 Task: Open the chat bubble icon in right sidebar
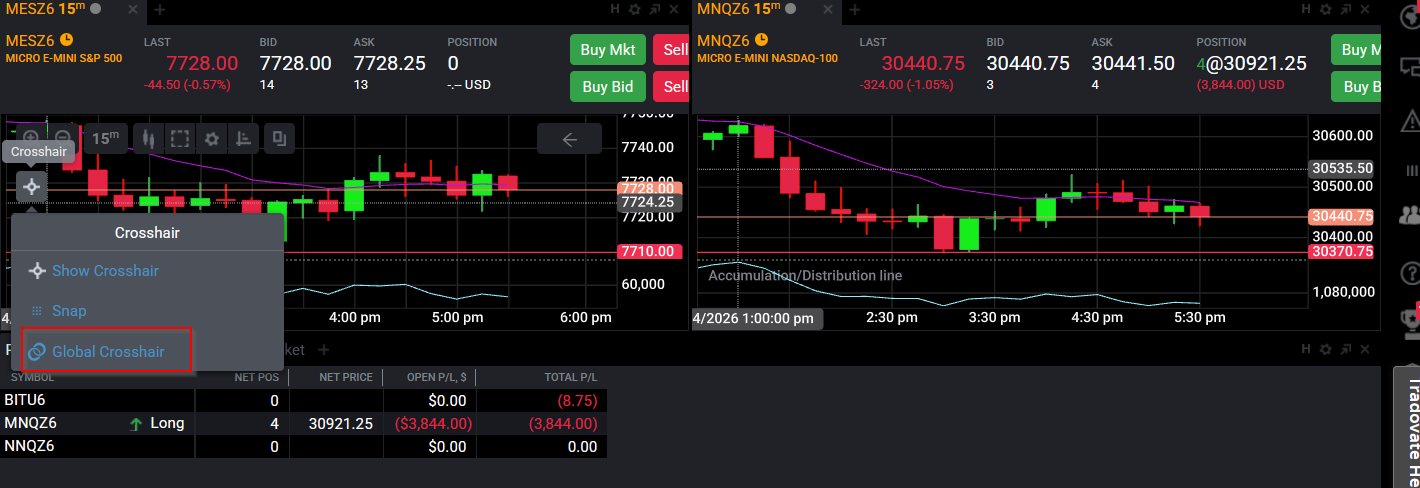[x=1411, y=68]
